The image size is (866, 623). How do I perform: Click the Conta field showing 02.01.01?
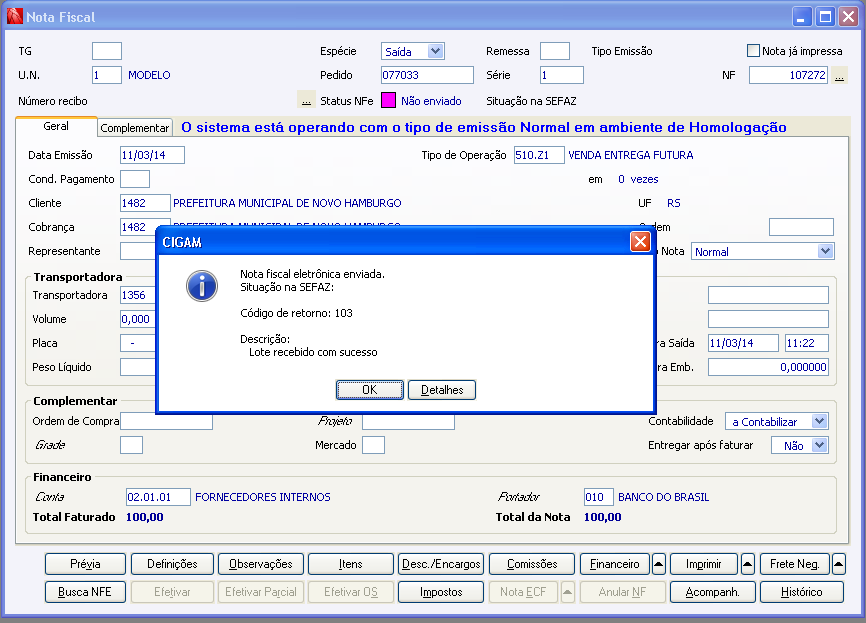[x=158, y=497]
